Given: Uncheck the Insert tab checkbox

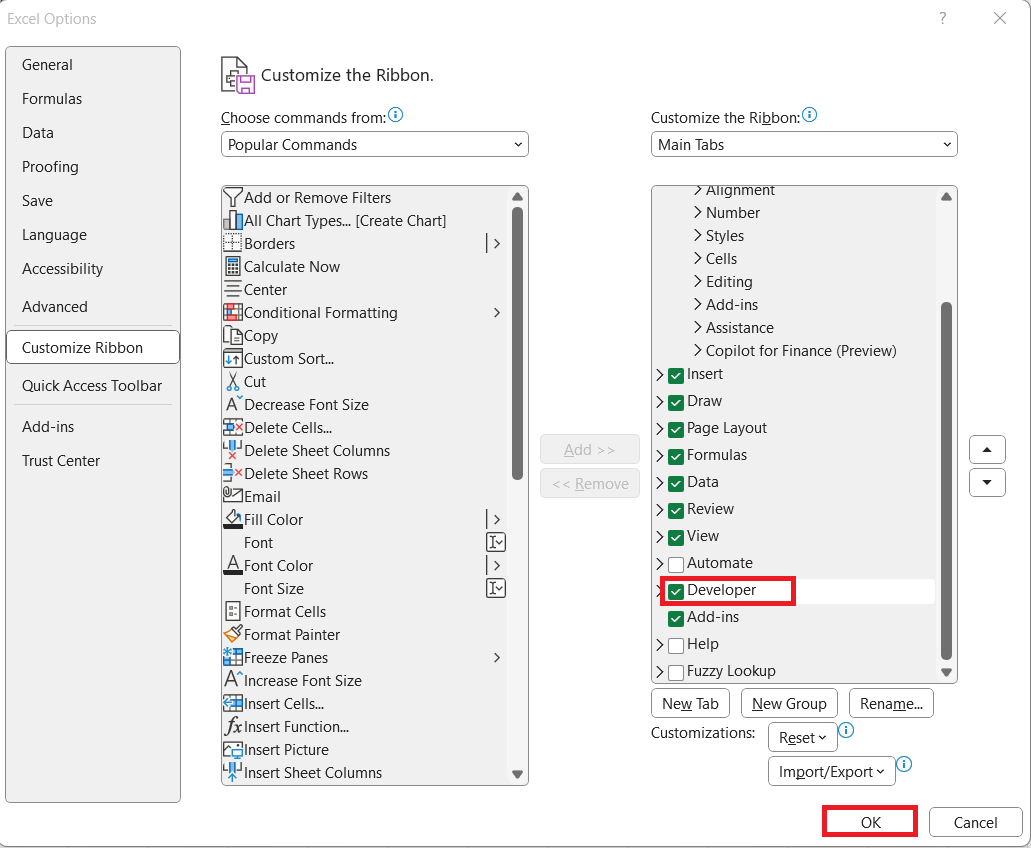Looking at the screenshot, I should pyautogui.click(x=675, y=375).
